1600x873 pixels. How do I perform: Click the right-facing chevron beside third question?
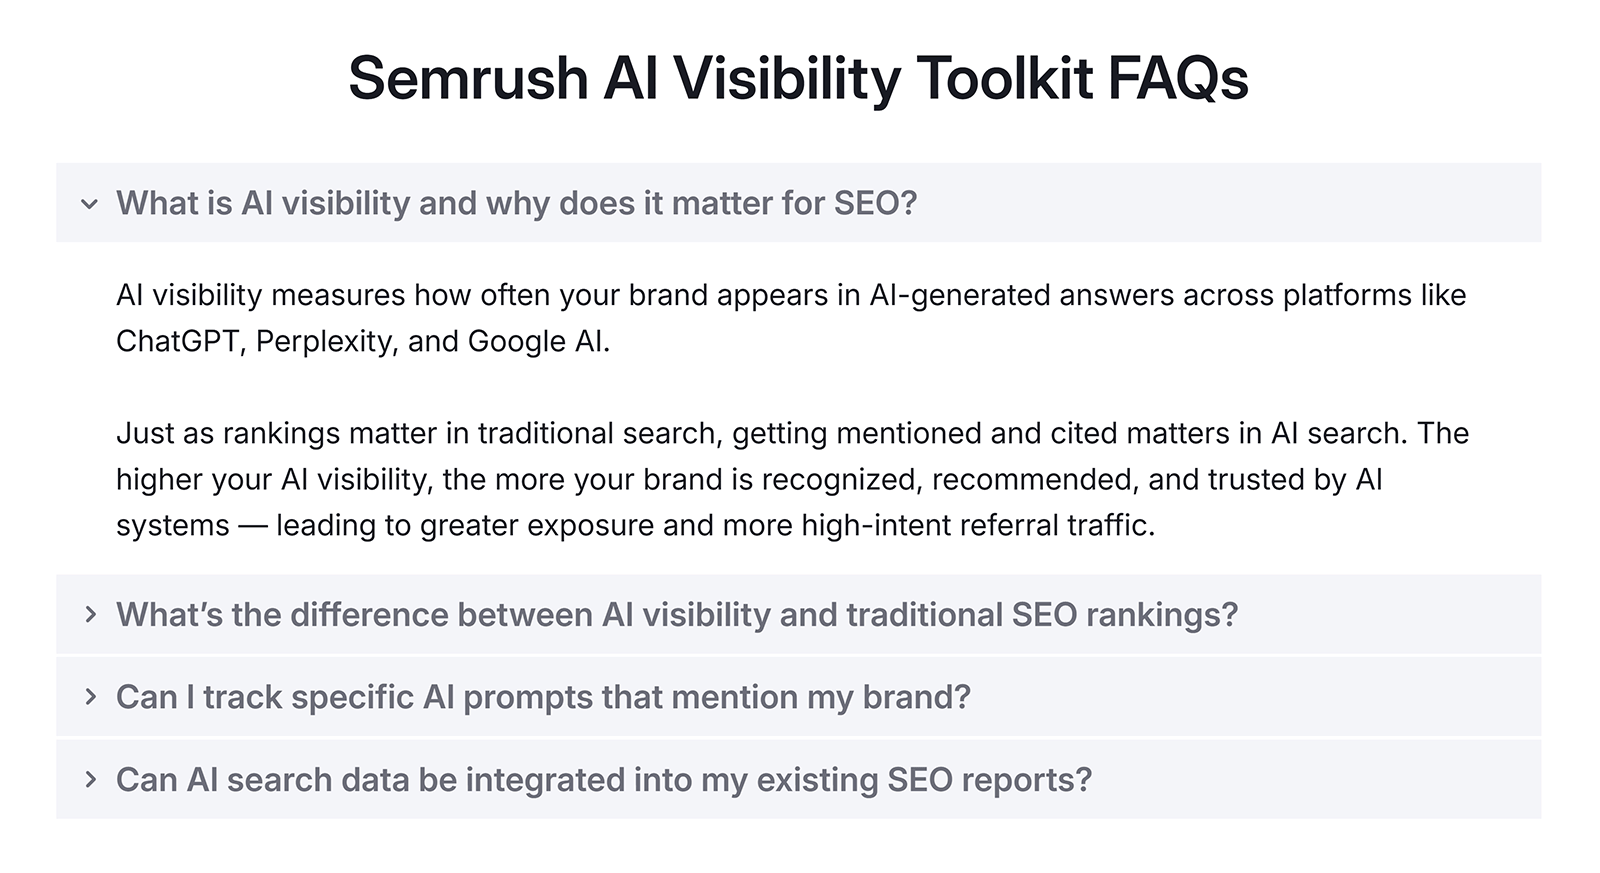tap(89, 697)
